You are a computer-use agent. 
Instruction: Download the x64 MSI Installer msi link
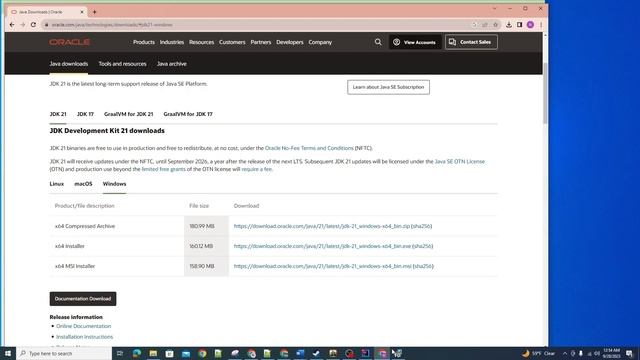pos(322,266)
